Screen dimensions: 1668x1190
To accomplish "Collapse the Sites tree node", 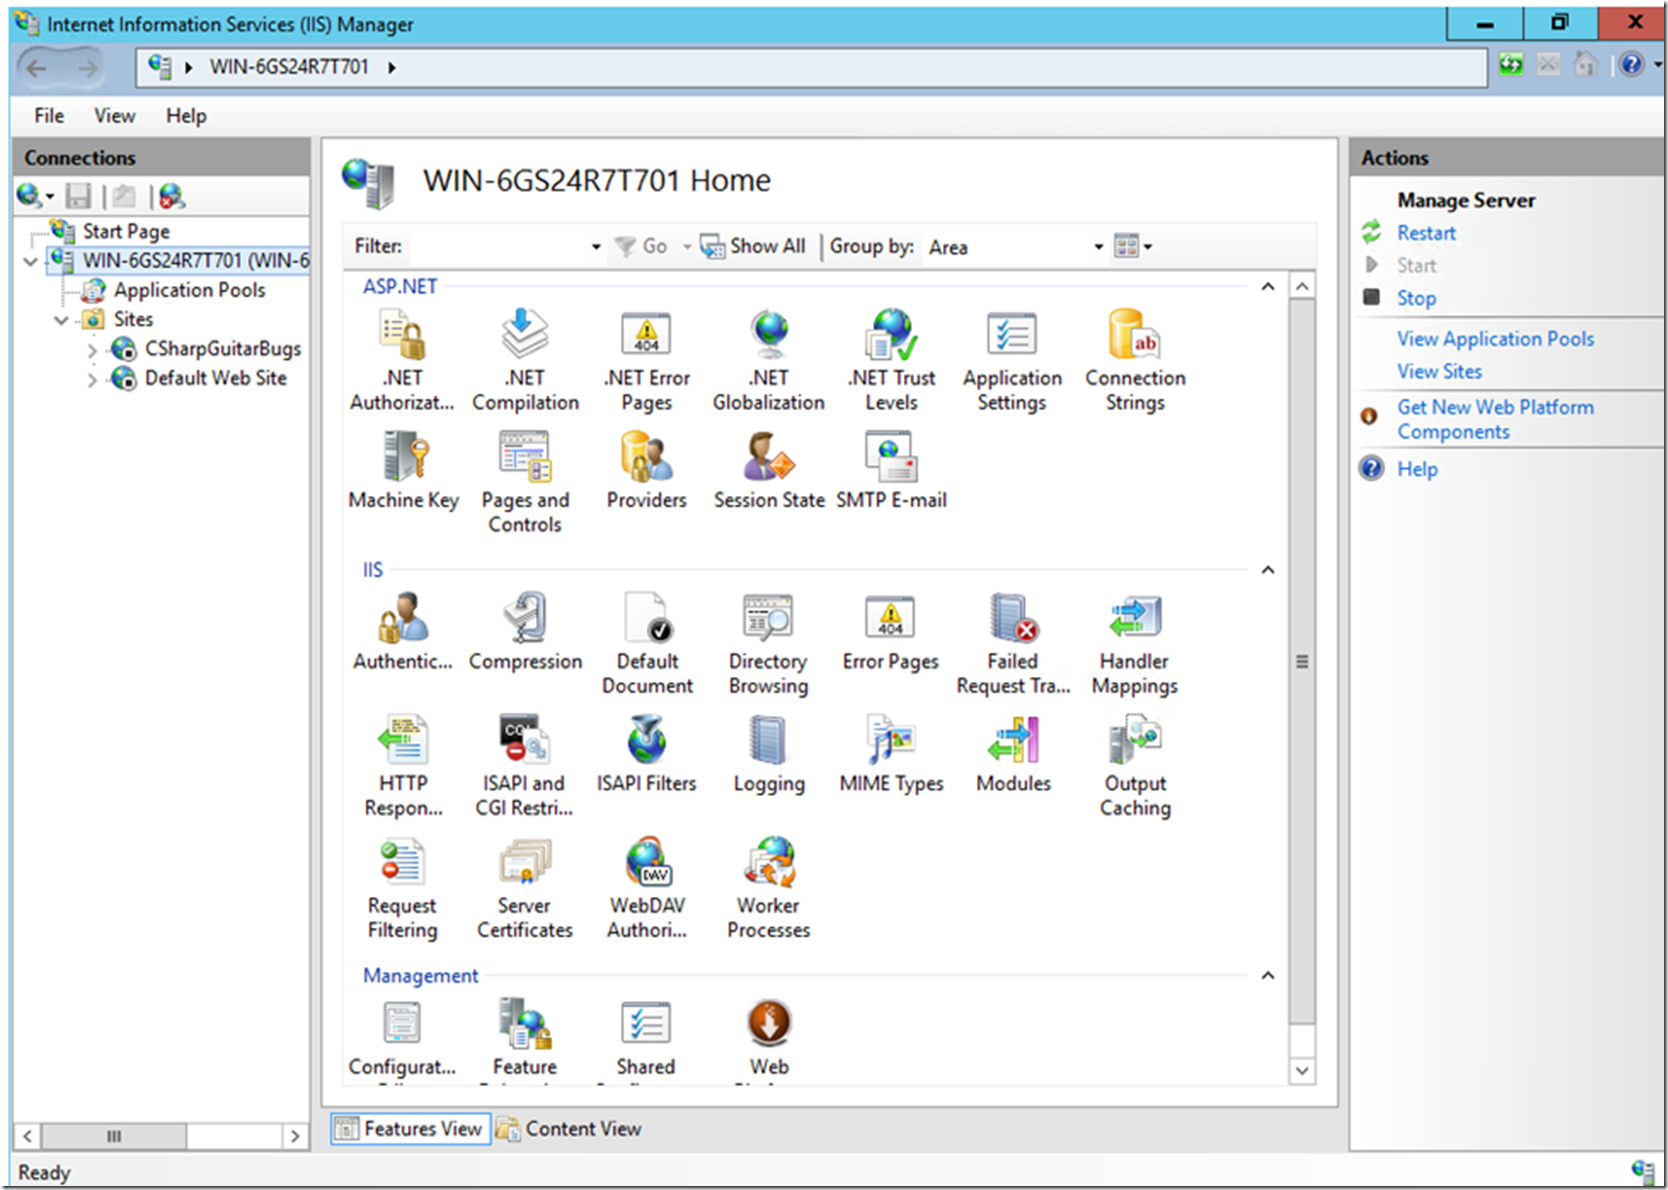I will (62, 320).
